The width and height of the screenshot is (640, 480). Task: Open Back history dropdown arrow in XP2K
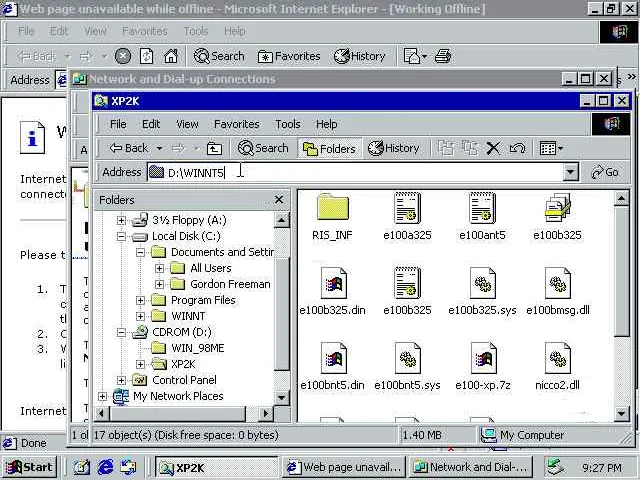[x=160, y=149]
